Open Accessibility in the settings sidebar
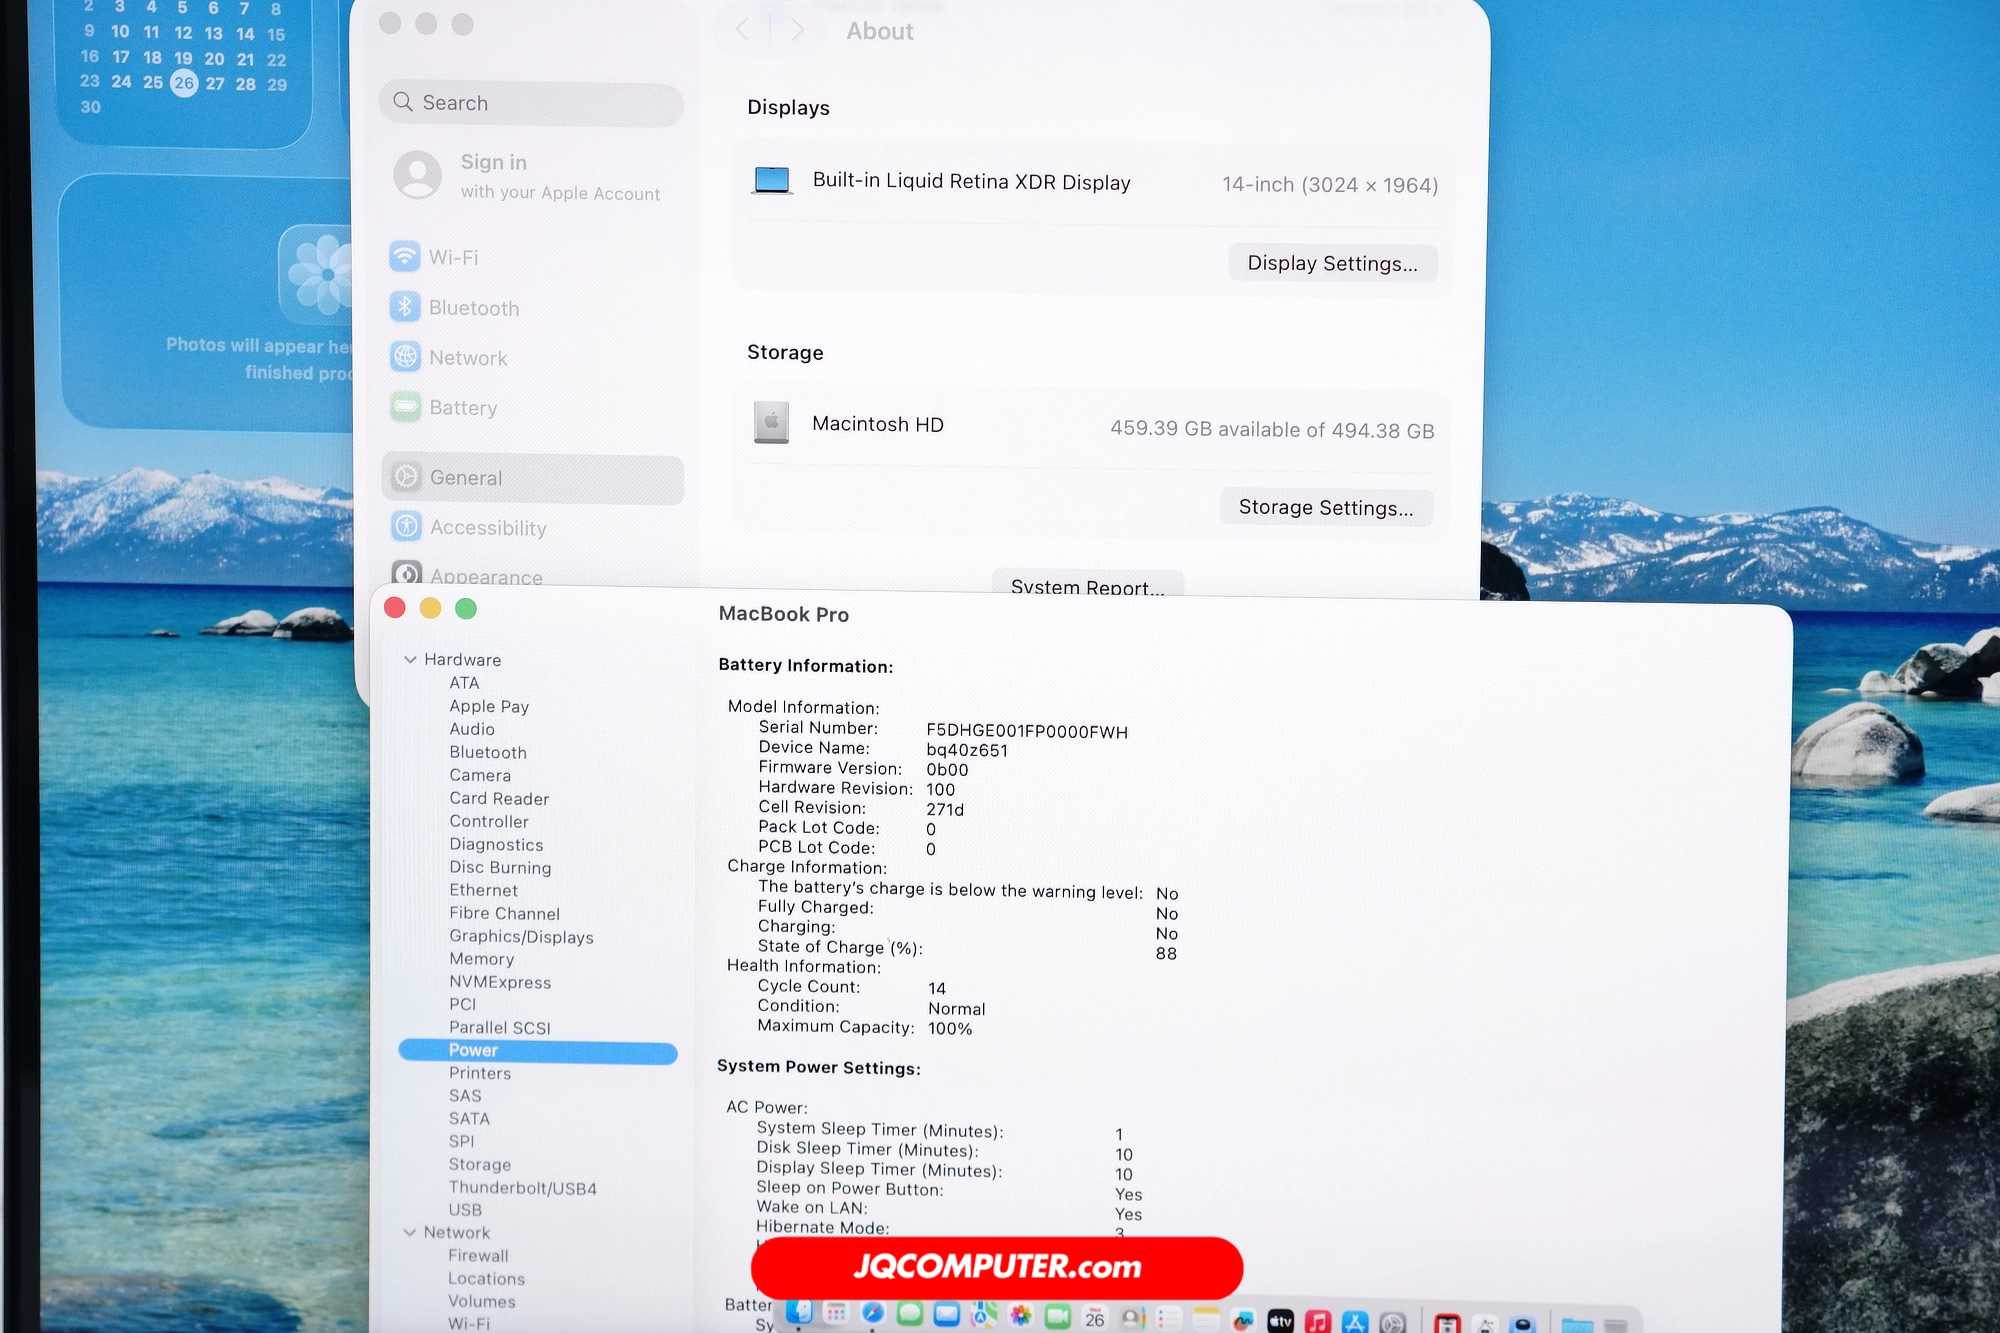 pyautogui.click(x=487, y=528)
